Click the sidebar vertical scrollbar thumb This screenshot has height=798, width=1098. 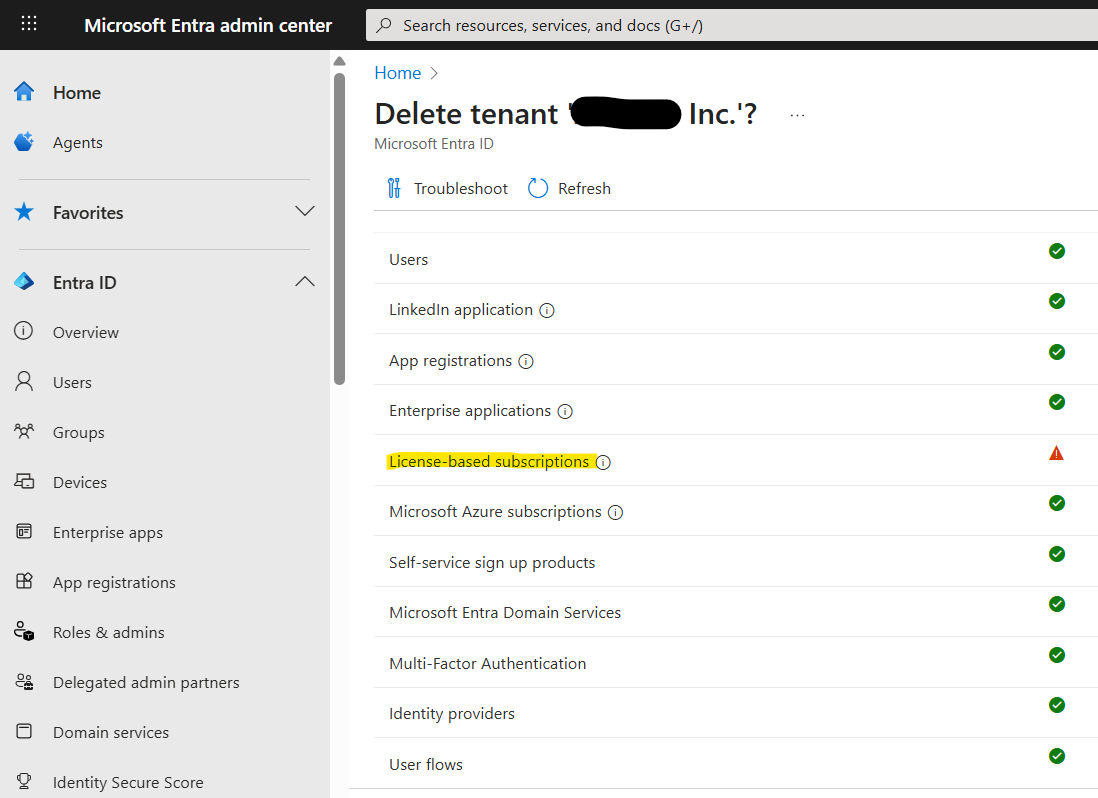(340, 229)
